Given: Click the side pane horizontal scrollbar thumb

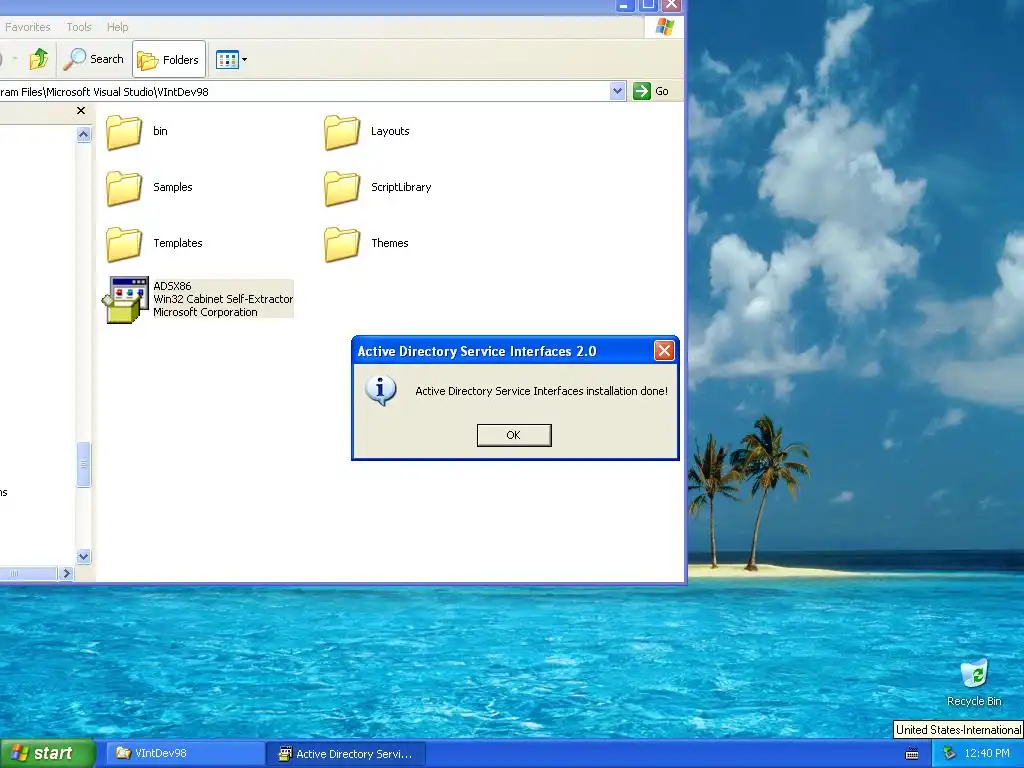Looking at the screenshot, I should click(x=28, y=573).
